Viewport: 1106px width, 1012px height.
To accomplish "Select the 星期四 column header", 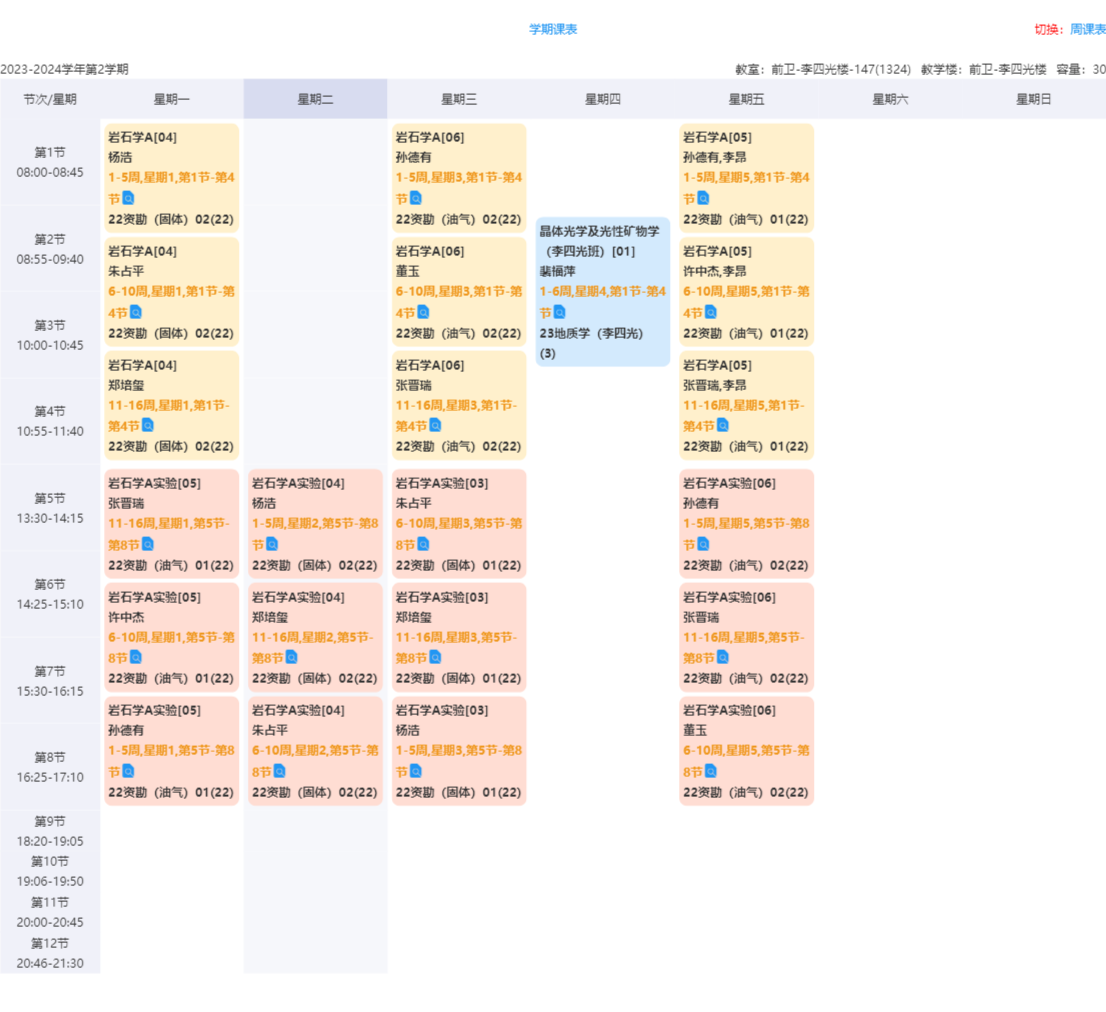I will pos(603,99).
